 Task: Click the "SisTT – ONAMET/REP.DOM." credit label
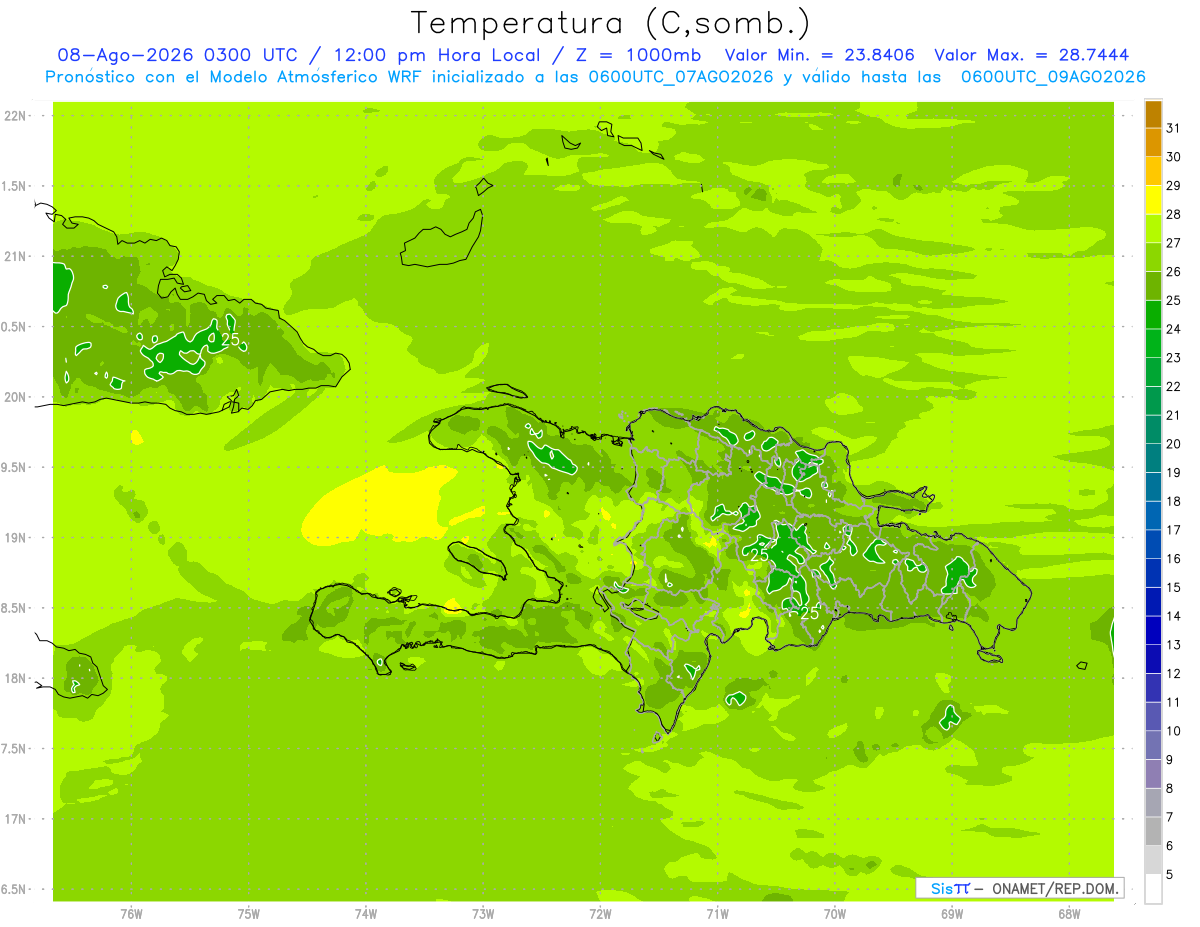1020,888
